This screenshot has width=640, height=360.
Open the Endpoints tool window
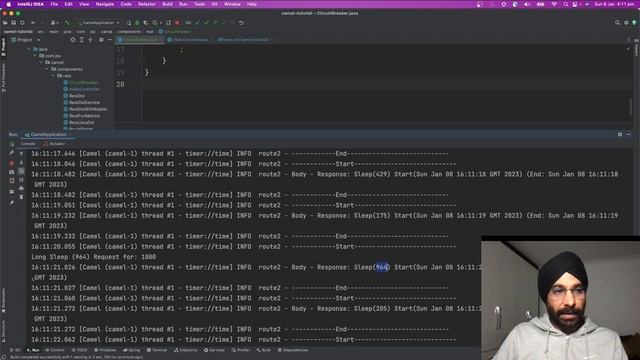(x=185, y=350)
